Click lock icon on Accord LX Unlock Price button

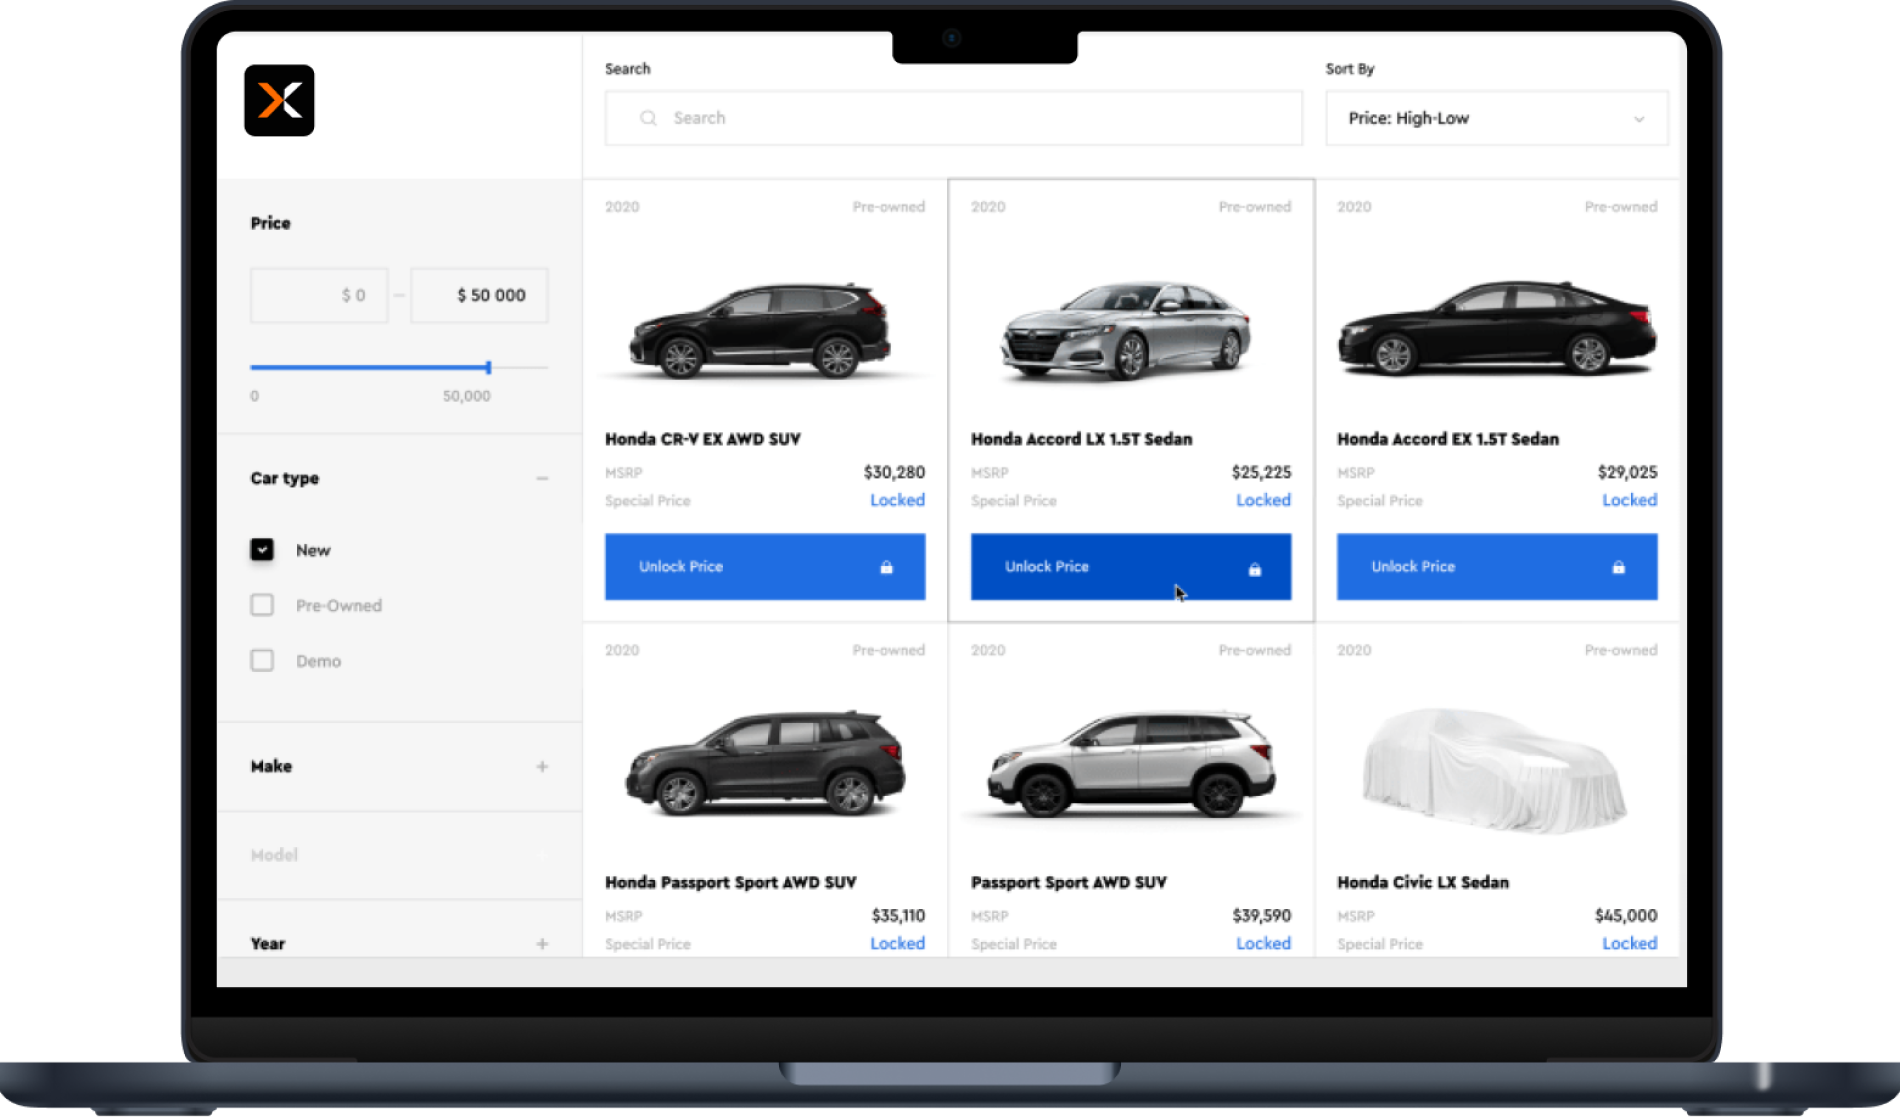tap(1254, 569)
